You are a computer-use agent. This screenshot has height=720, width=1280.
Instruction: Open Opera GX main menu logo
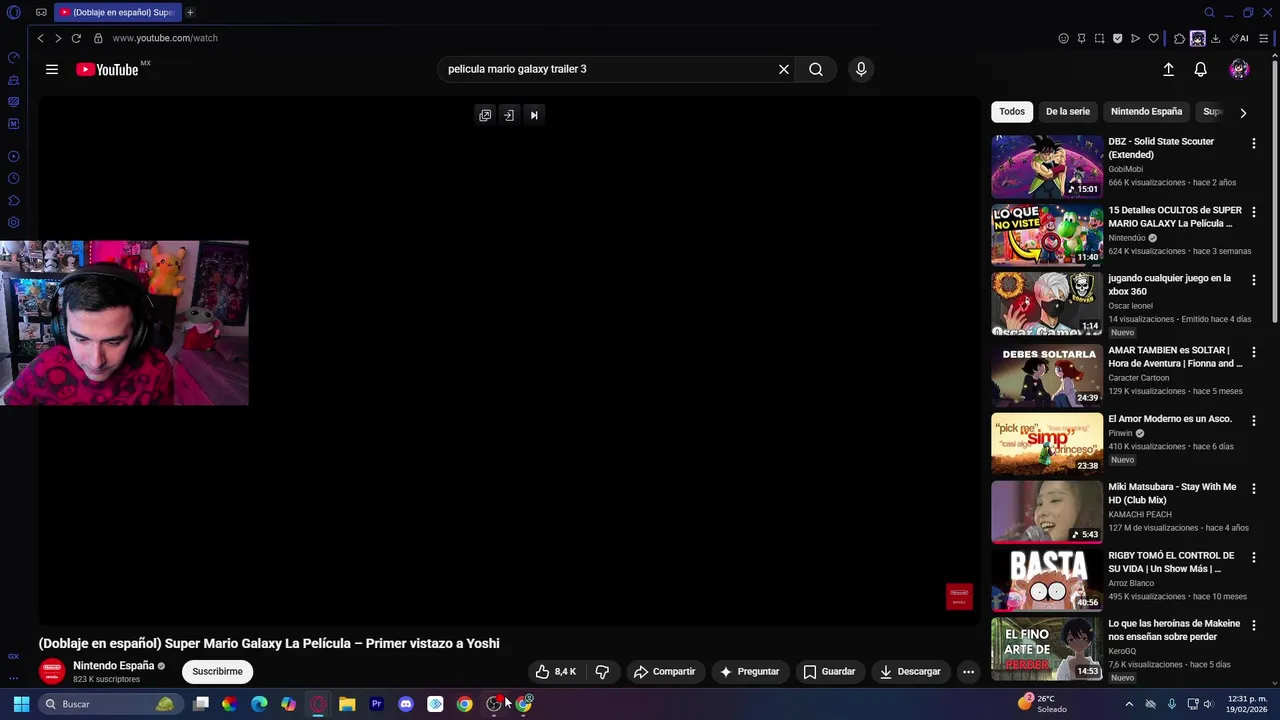tap(14, 13)
